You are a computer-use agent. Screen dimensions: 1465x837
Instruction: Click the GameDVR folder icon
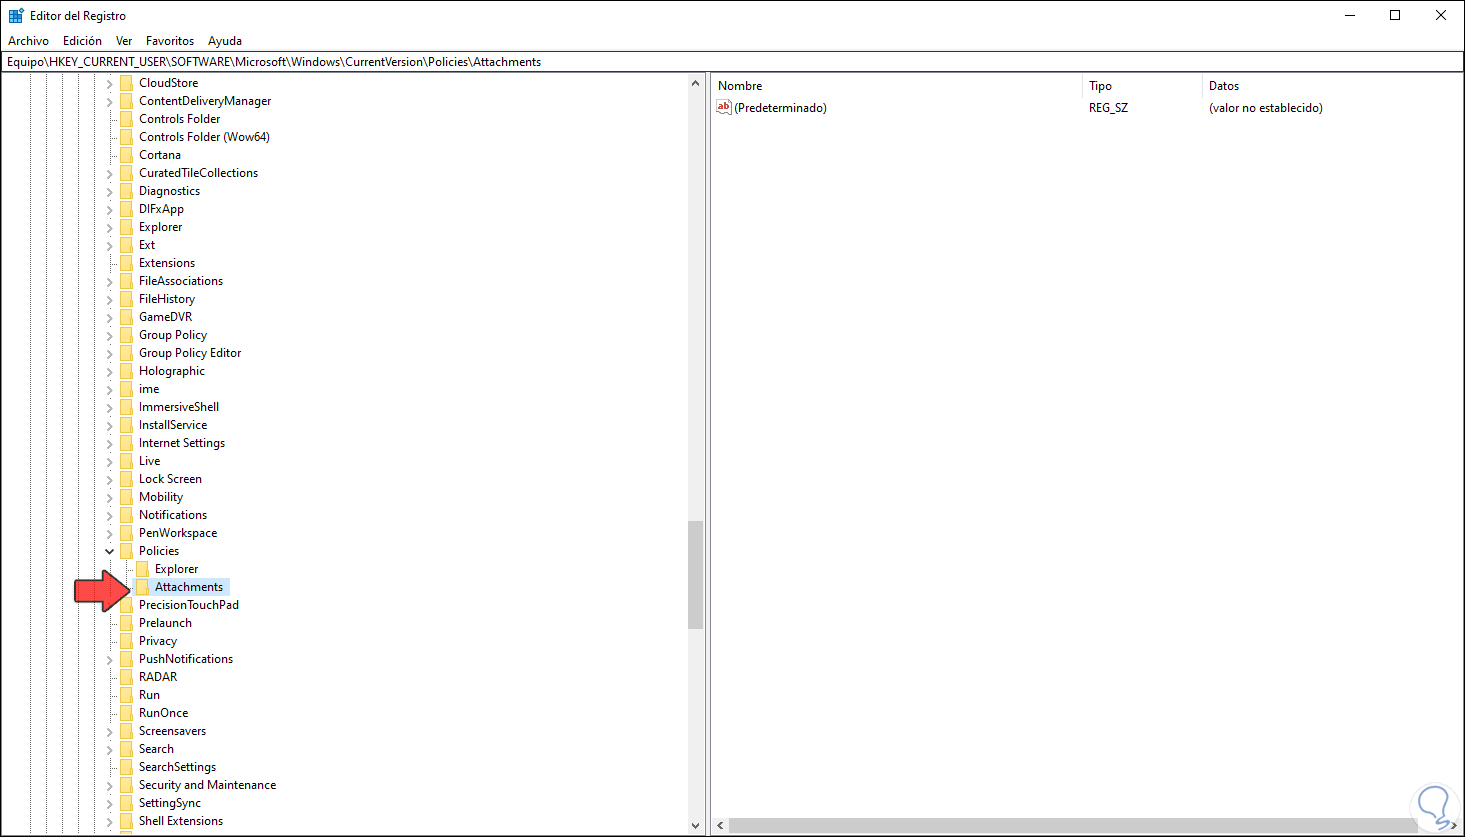pyautogui.click(x=126, y=317)
